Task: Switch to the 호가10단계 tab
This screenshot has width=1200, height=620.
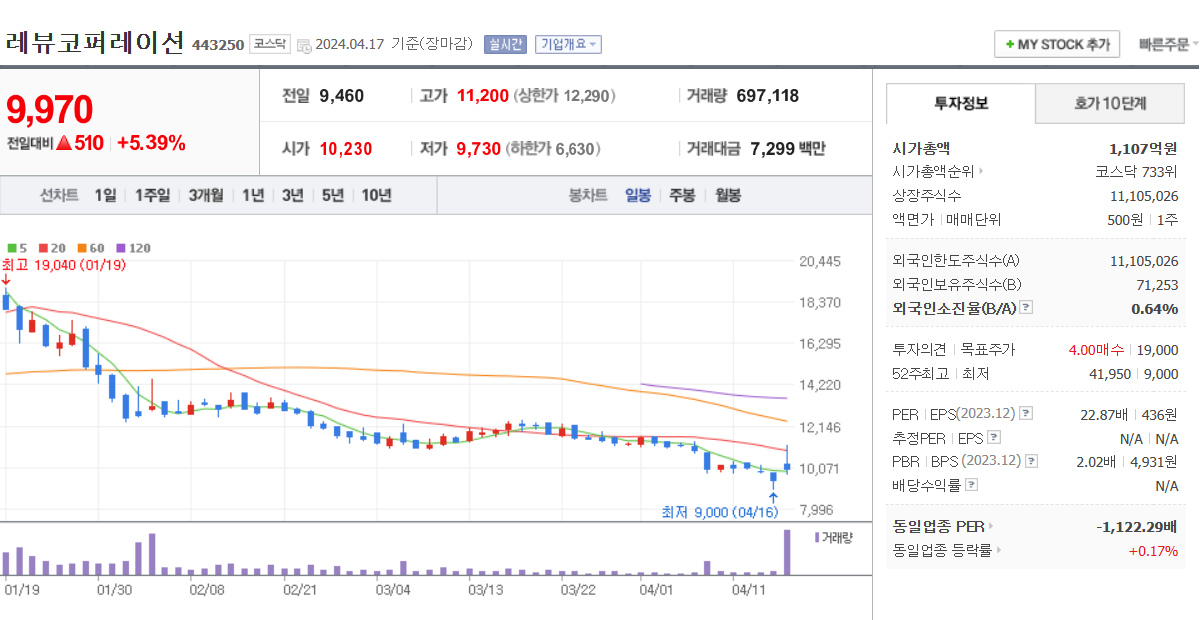Action: [x=1110, y=102]
